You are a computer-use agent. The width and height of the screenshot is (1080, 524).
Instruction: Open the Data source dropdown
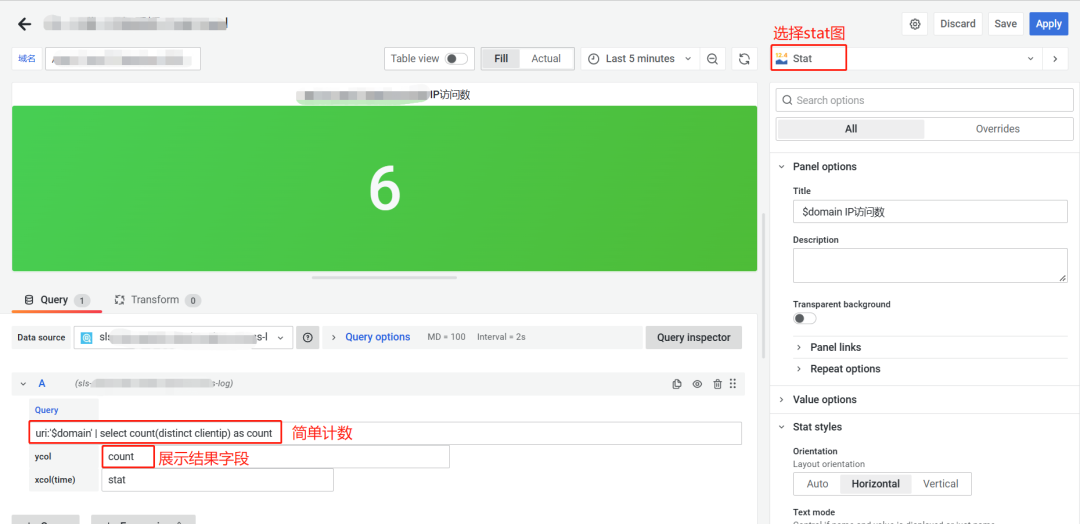point(183,337)
